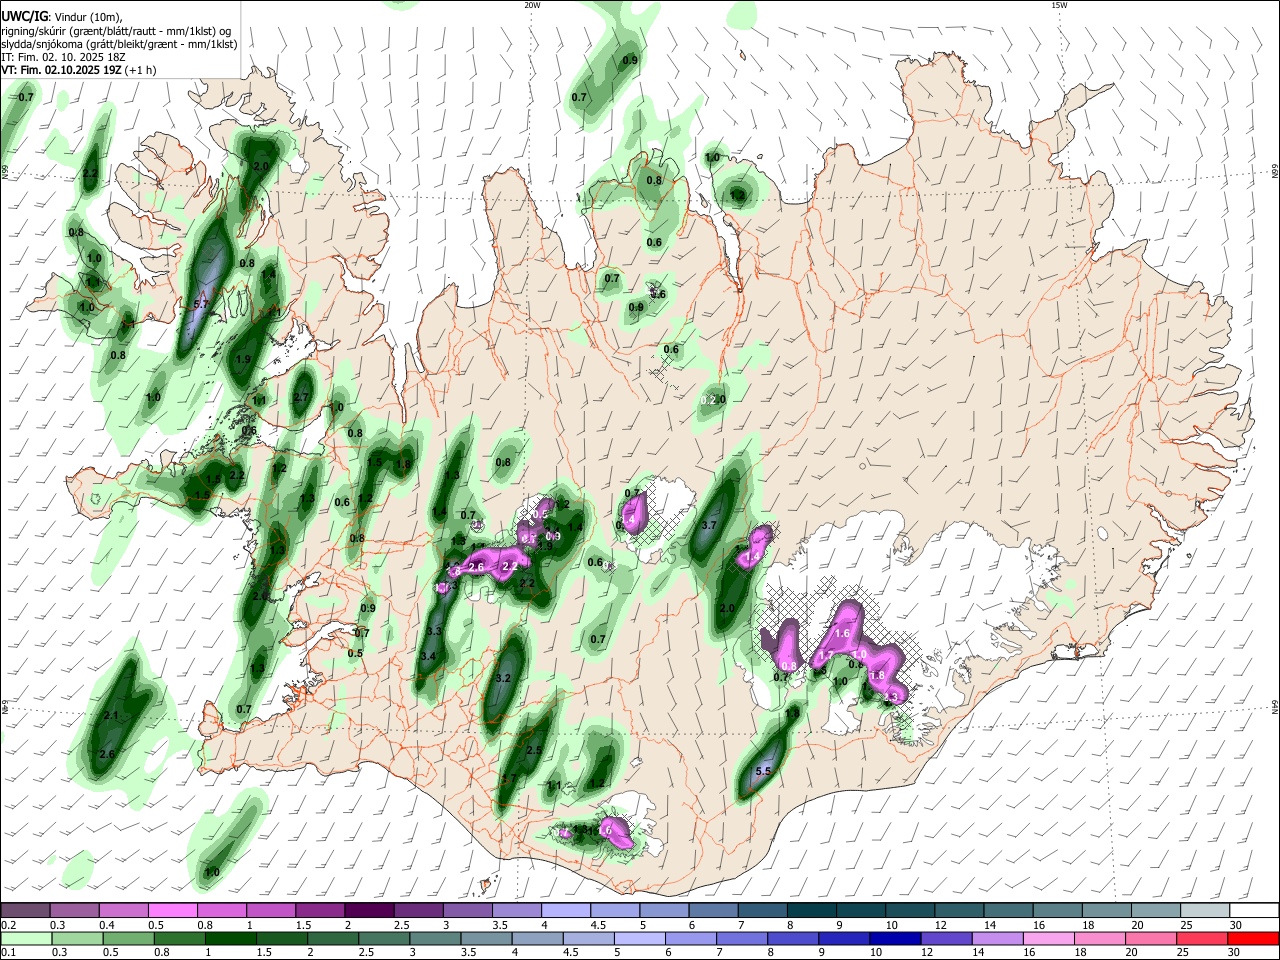Viewport: 1280px width, 960px height.
Task: Click the '15W' longitude label
Action: pos(1058,5)
